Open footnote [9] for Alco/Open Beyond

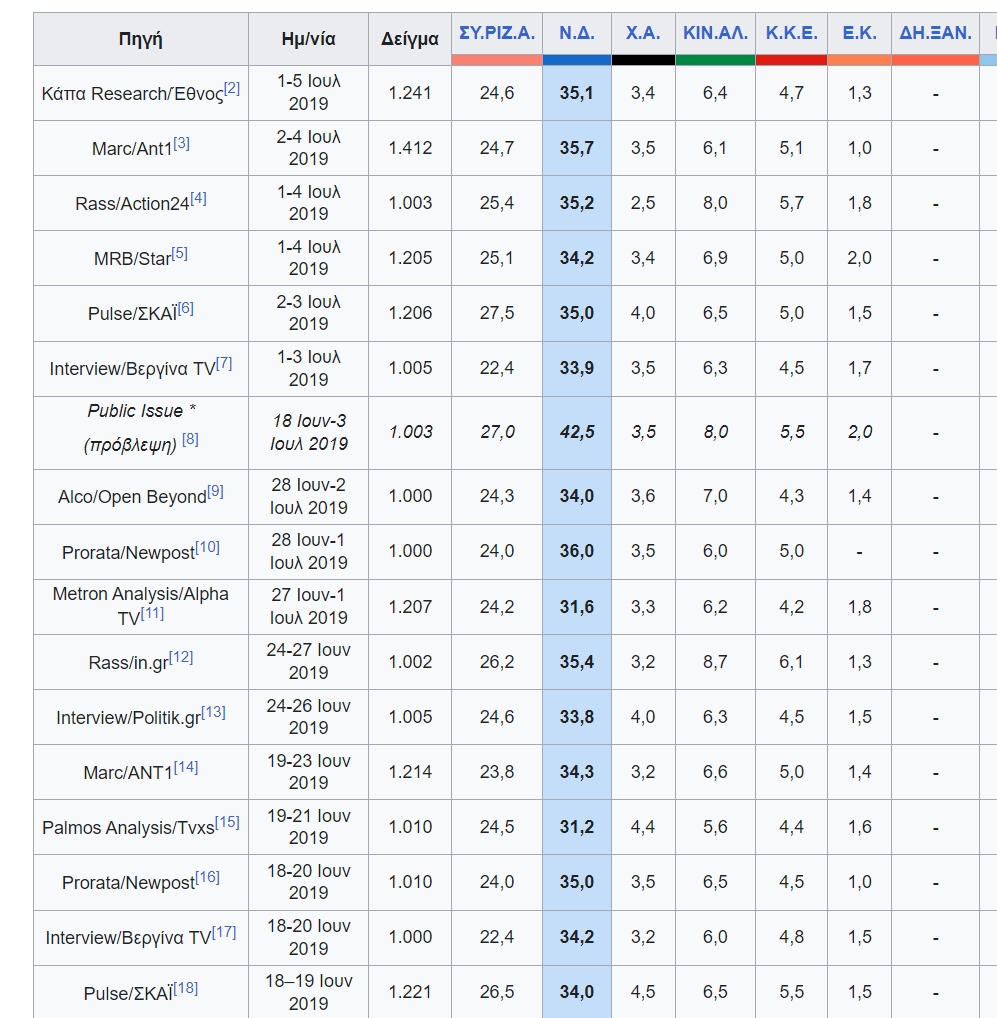[x=215, y=491]
